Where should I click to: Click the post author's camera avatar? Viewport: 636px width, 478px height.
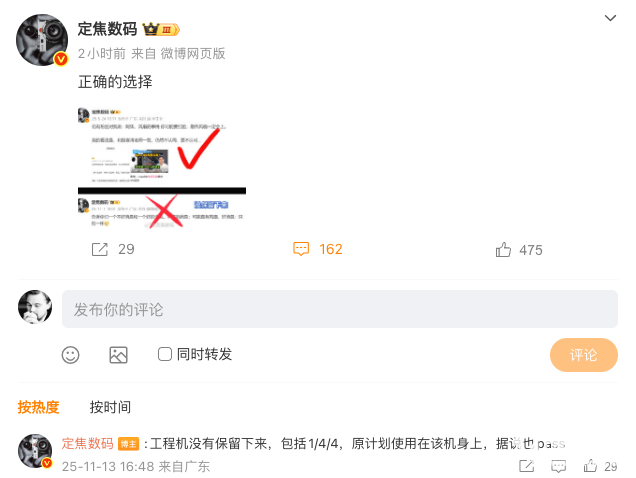click(42, 40)
